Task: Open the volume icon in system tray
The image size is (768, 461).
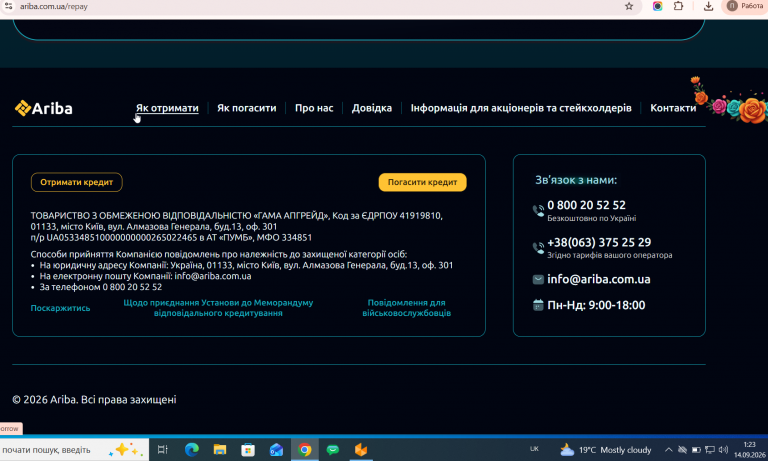Action: (x=723, y=450)
